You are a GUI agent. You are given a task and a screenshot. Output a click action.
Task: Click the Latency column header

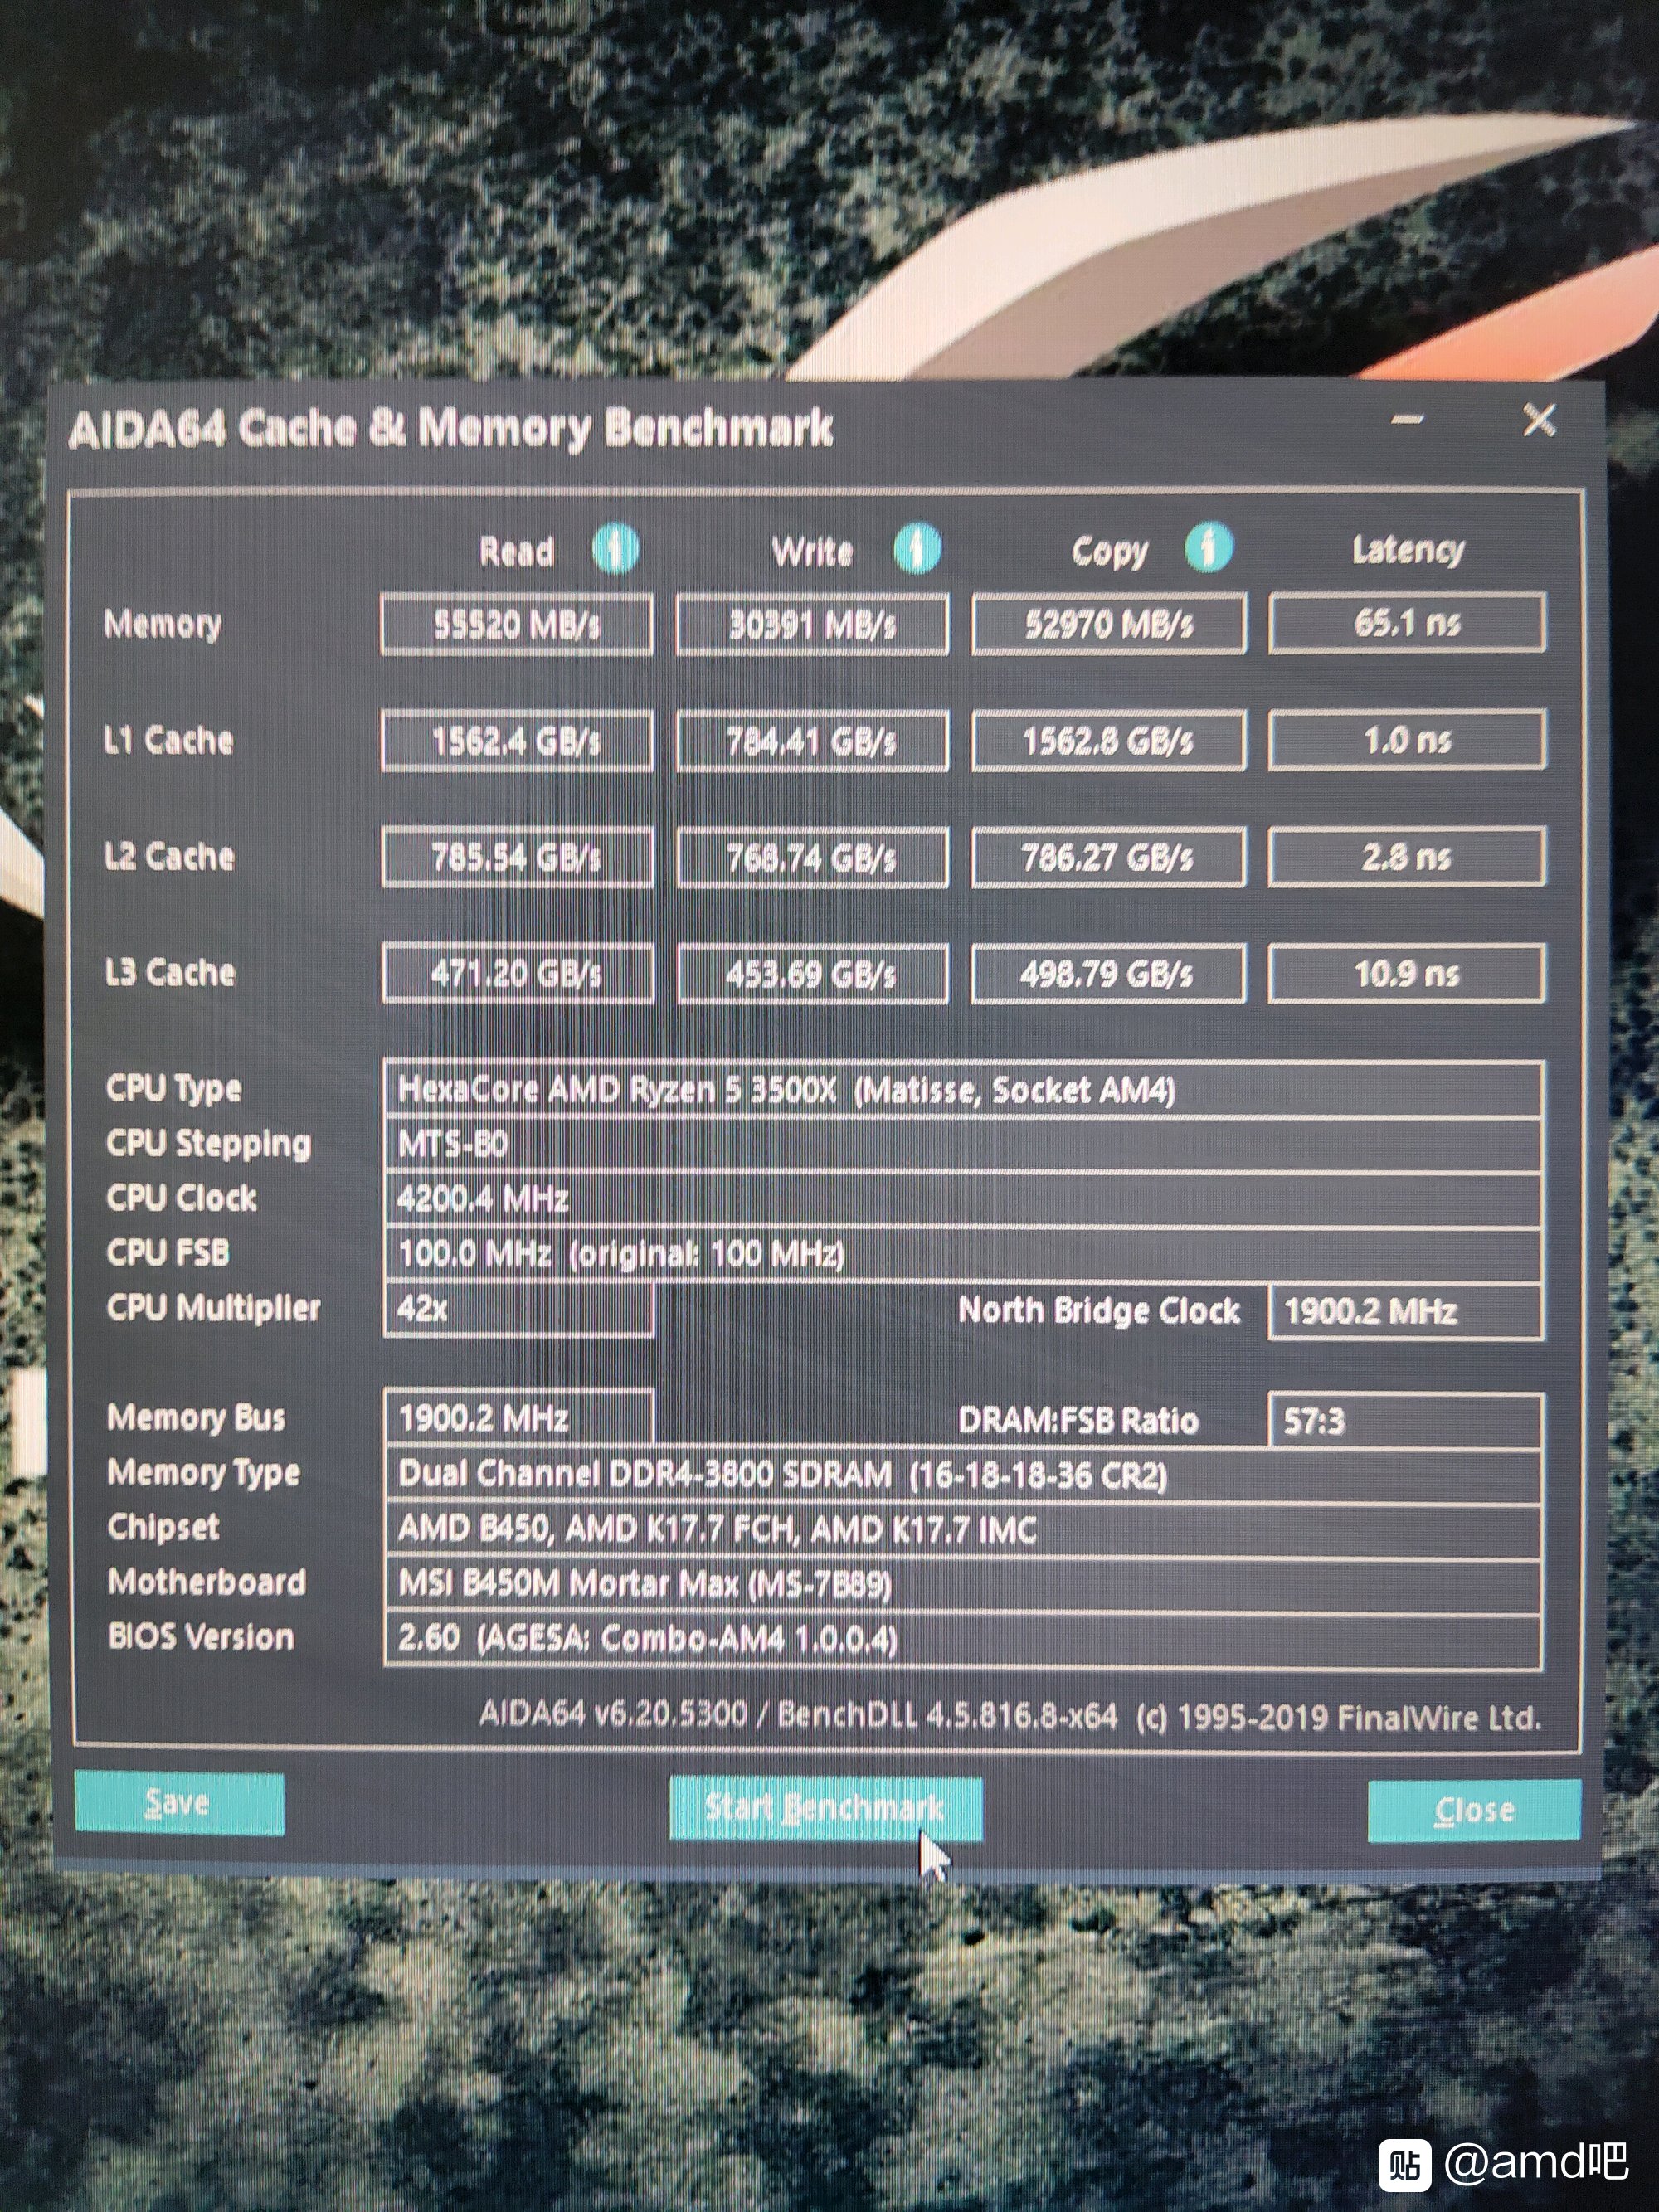click(x=1408, y=550)
